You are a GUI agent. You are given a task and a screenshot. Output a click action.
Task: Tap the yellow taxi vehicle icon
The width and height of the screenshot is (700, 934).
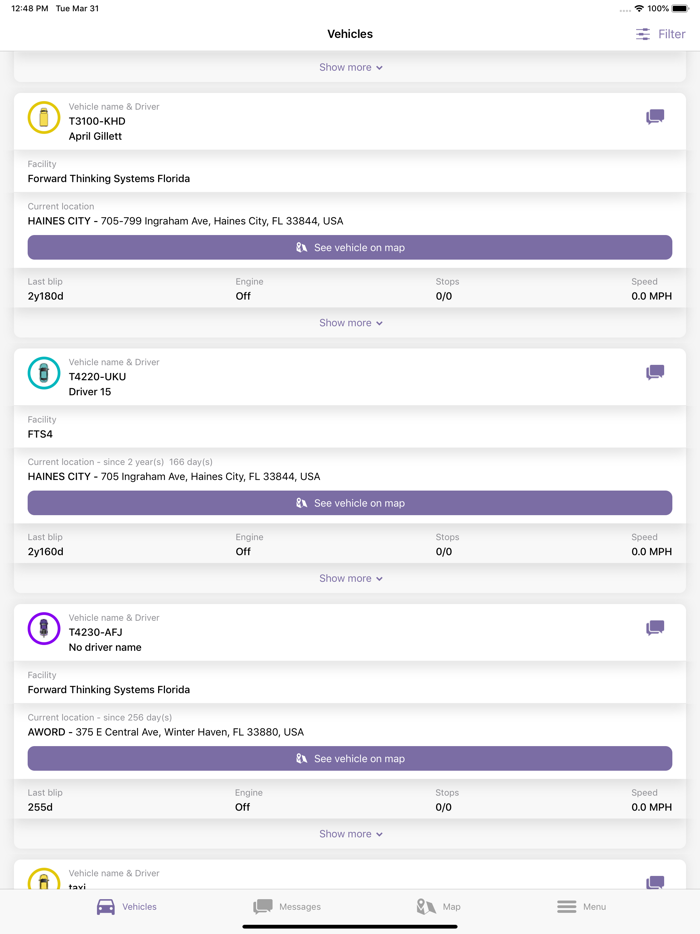[x=43, y=883]
